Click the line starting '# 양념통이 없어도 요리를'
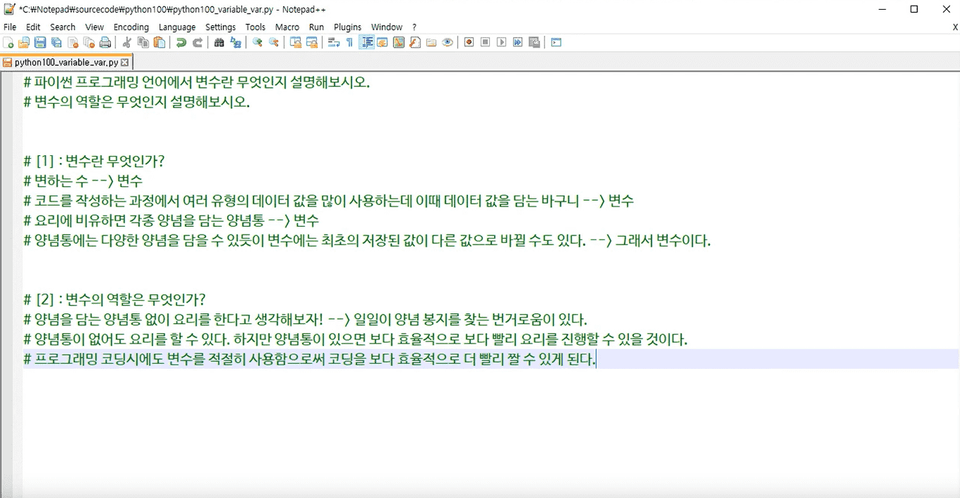960x498 pixels. (356, 339)
